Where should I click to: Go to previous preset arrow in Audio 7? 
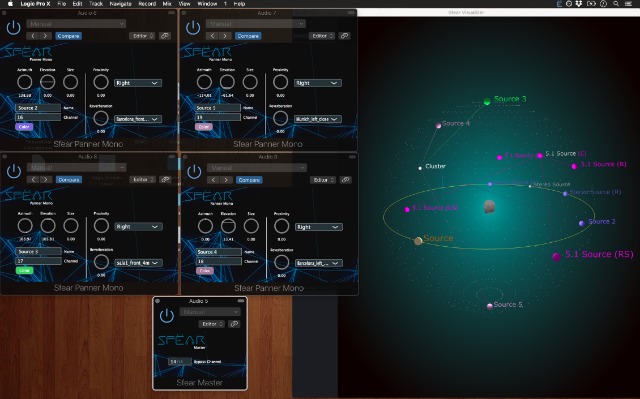[x=212, y=36]
